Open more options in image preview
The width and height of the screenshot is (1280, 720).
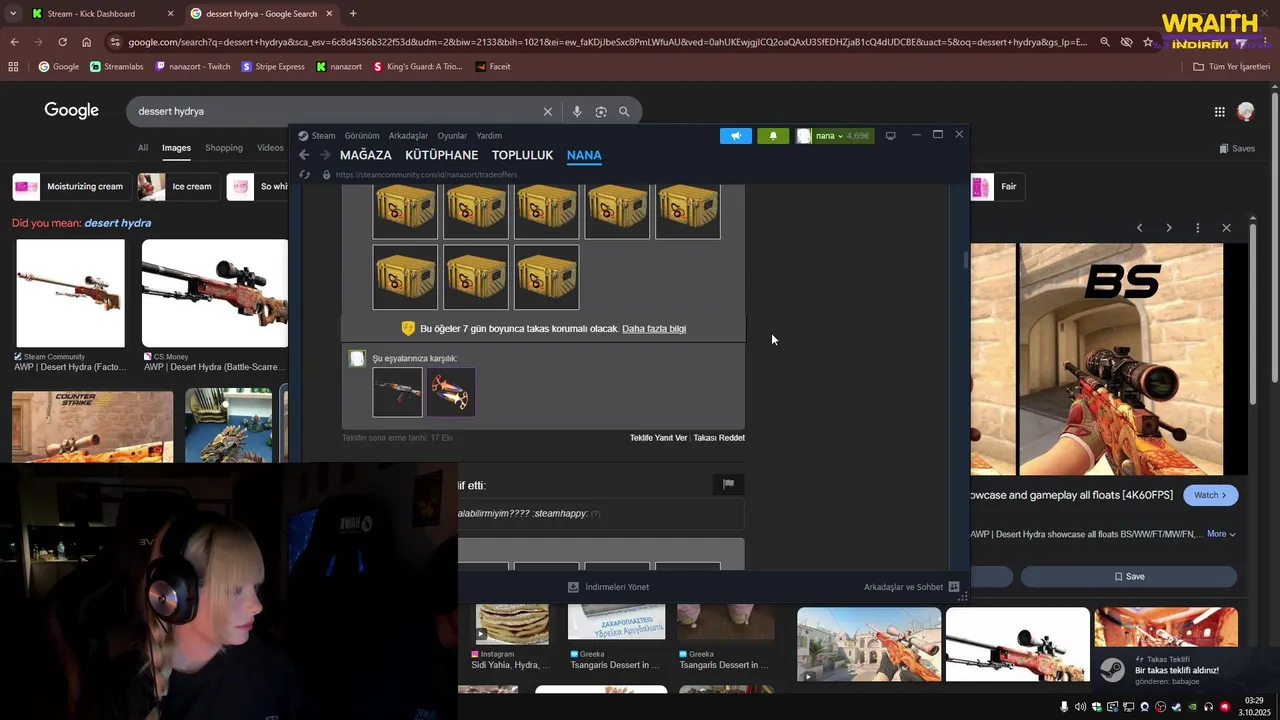click(x=1197, y=228)
